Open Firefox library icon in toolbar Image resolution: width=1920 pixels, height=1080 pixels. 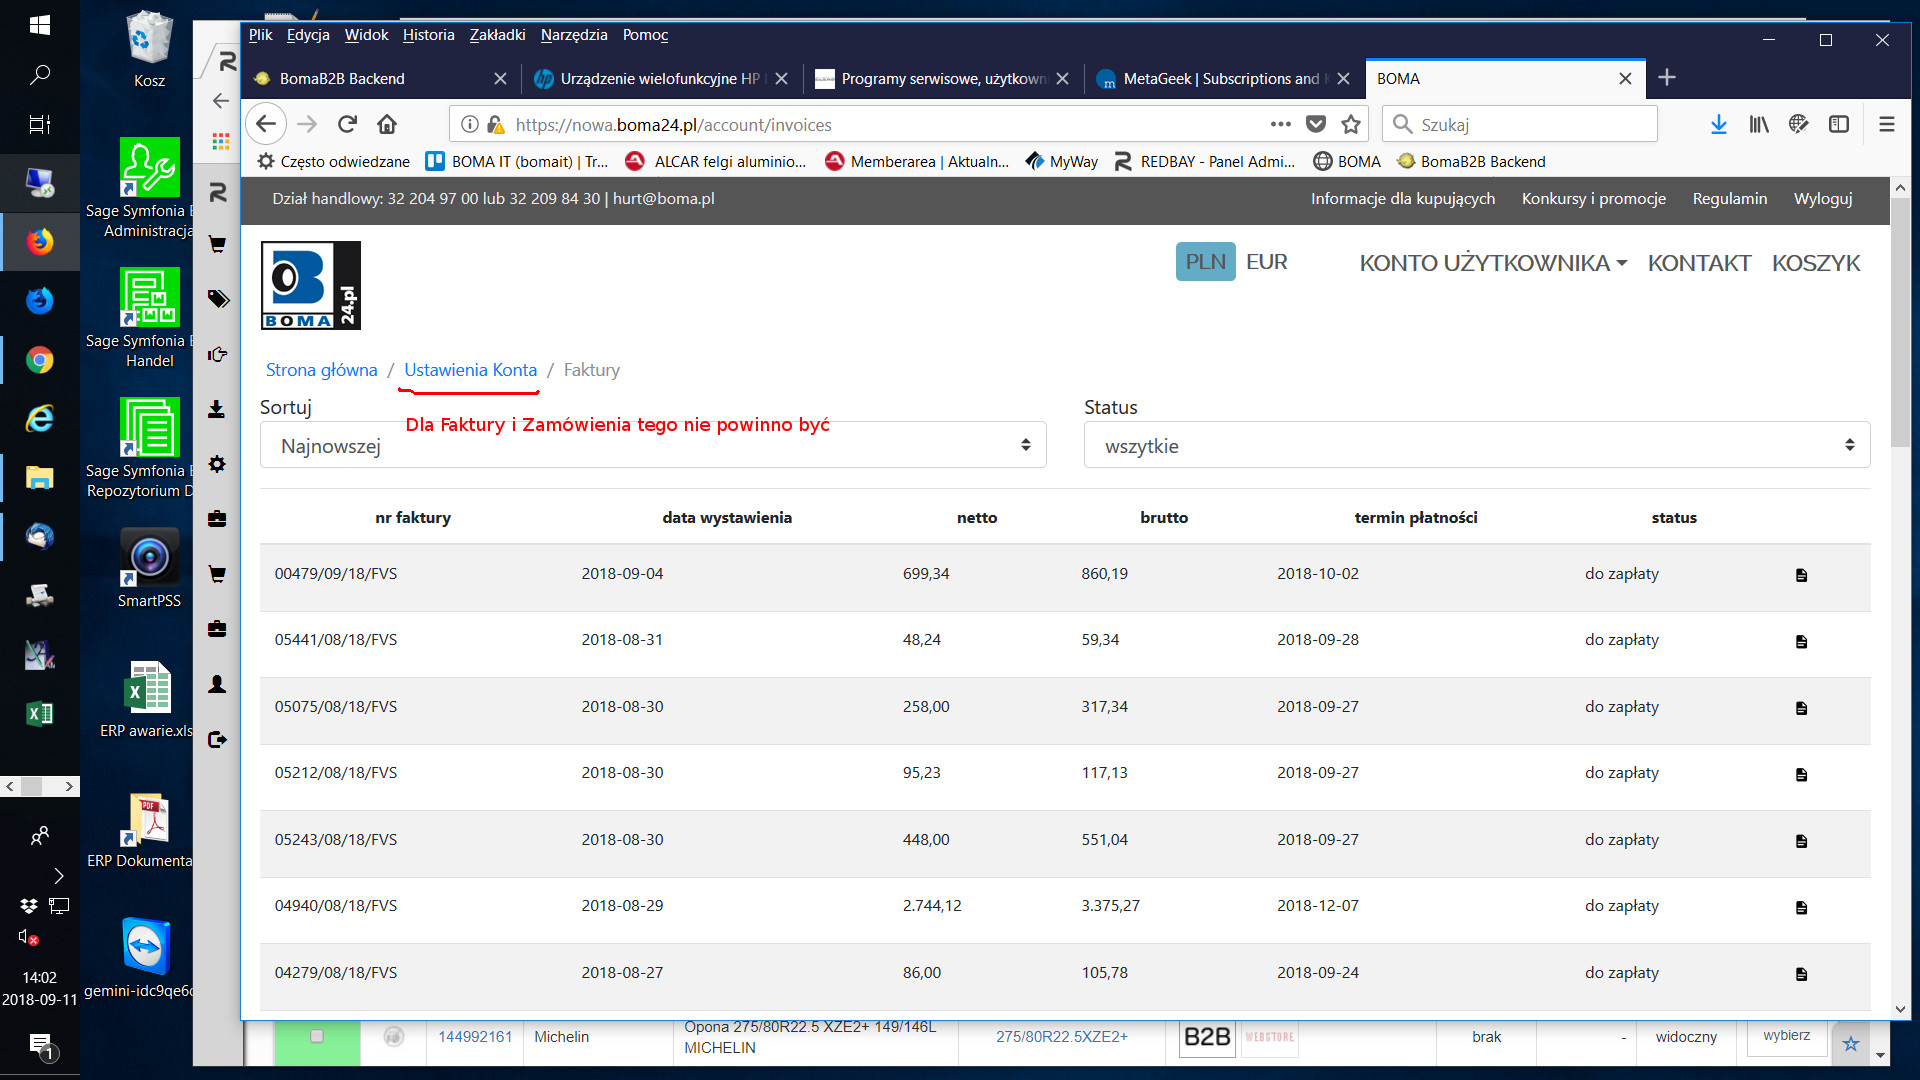pyautogui.click(x=1758, y=124)
